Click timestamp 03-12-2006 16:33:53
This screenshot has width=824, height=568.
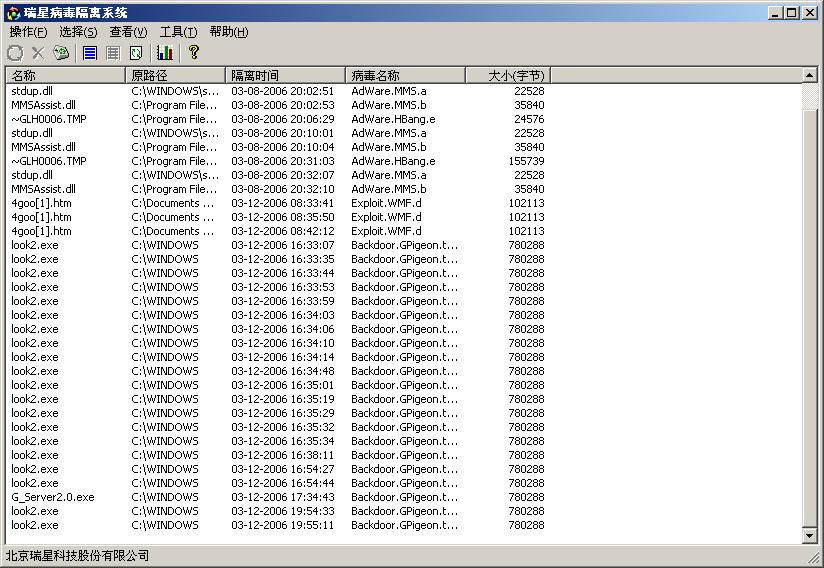tap(283, 287)
